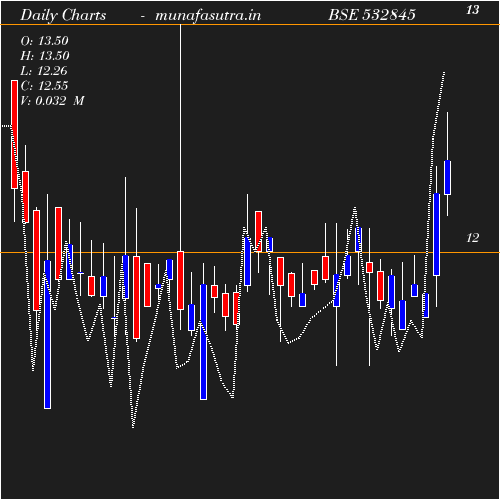Click the 'BSE 532845' stock code
The height and width of the screenshot is (500, 500).
[372, 15]
